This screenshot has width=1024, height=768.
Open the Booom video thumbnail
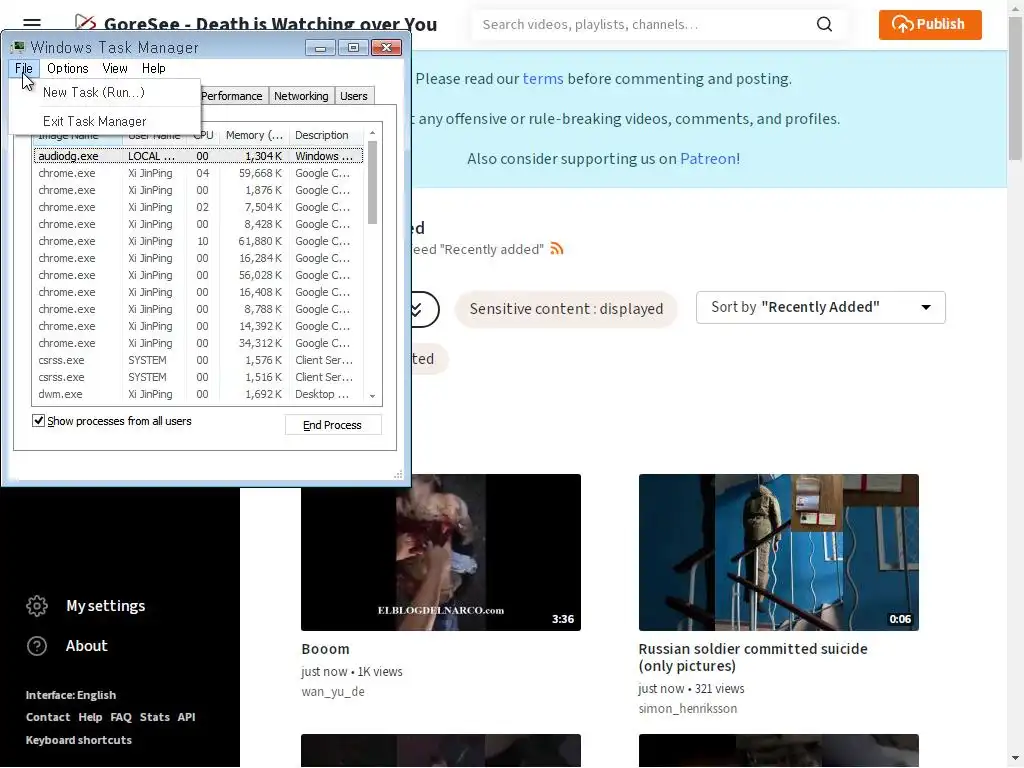point(441,552)
